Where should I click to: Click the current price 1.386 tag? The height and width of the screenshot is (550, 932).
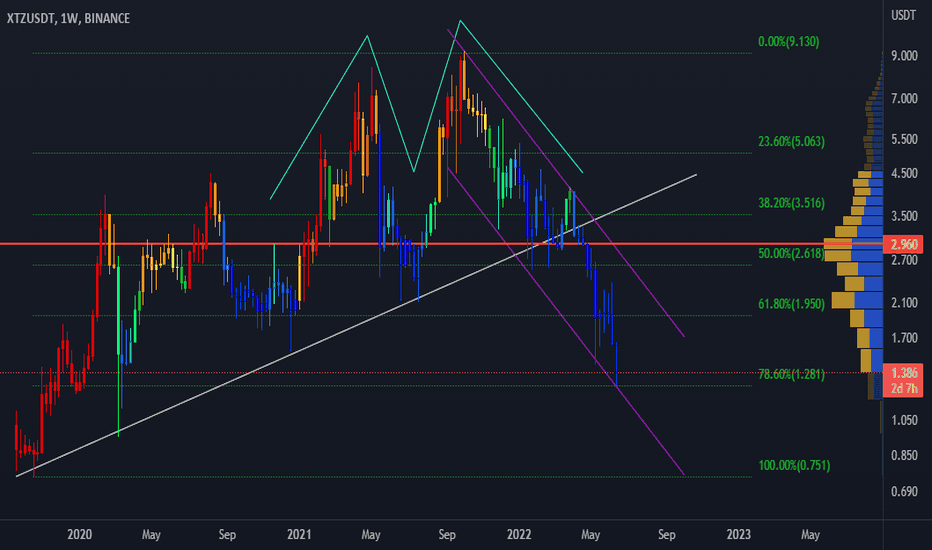pyautogui.click(x=903, y=373)
